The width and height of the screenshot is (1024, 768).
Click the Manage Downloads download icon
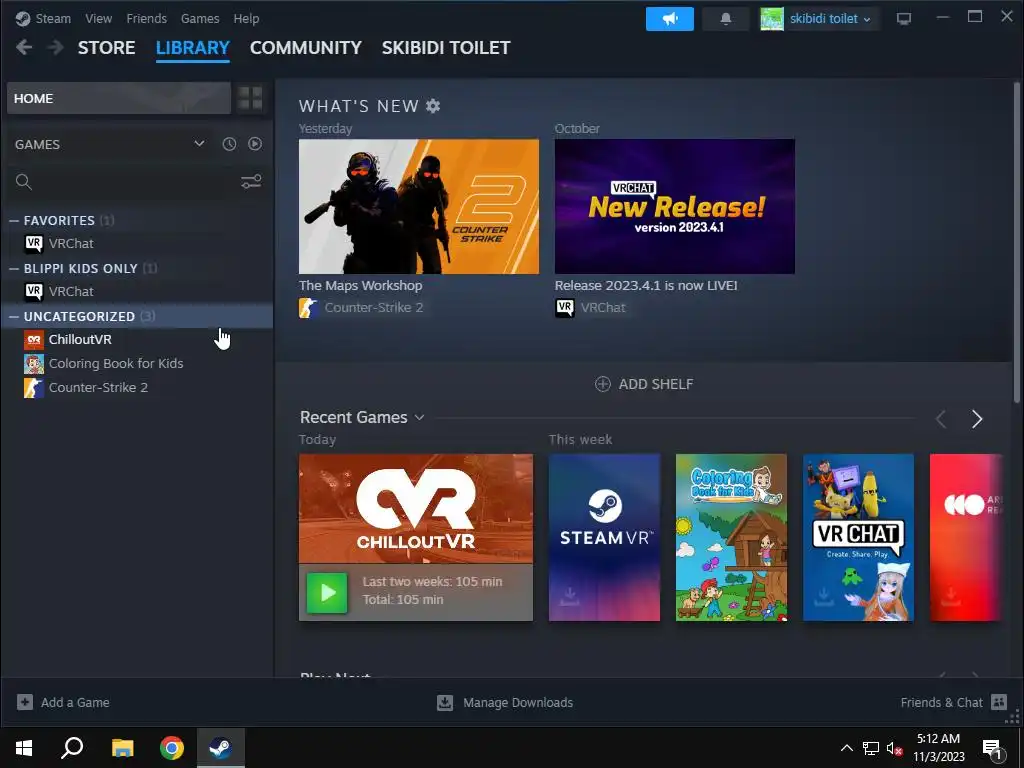point(445,702)
